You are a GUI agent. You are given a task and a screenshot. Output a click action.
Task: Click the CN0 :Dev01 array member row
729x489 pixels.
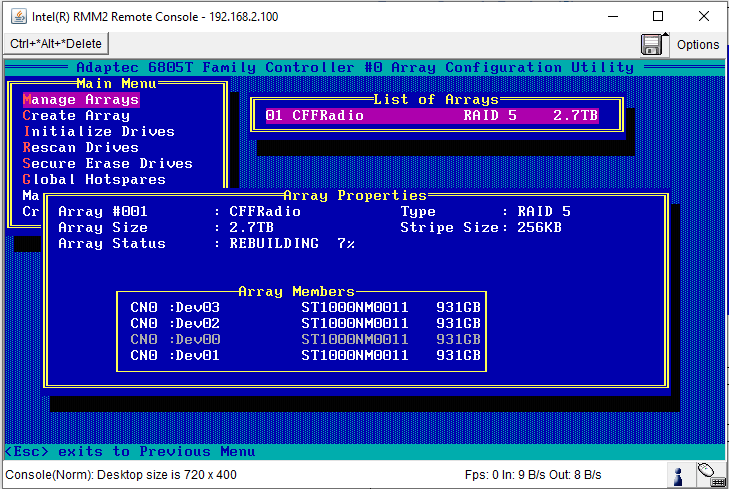click(x=305, y=356)
